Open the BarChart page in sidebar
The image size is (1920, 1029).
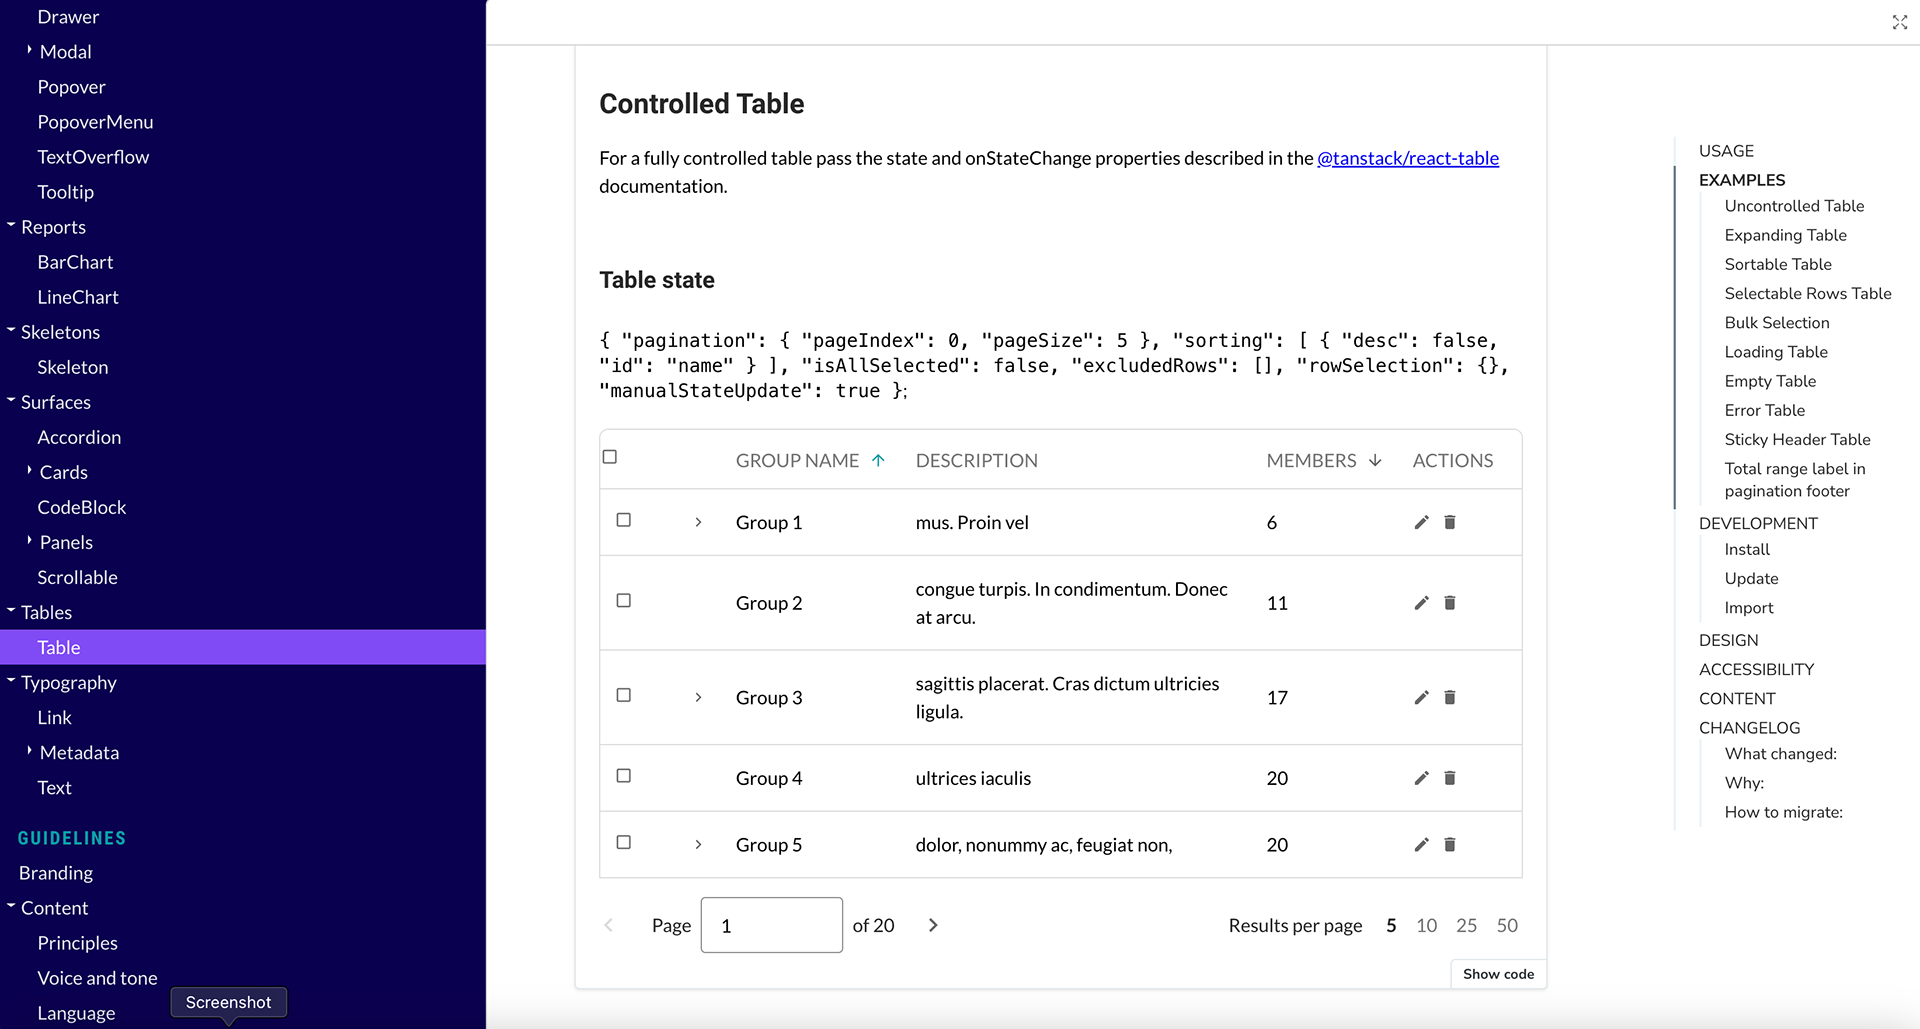pos(75,262)
